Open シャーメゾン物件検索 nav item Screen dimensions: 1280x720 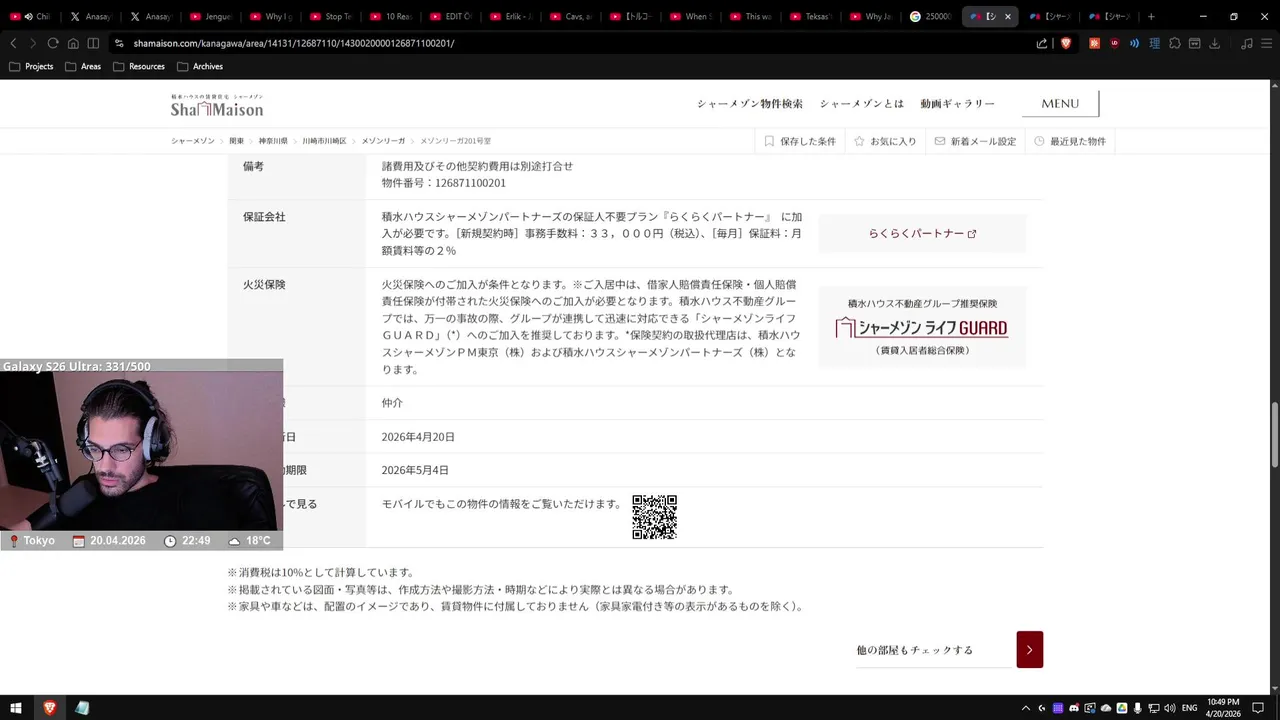[x=750, y=104]
